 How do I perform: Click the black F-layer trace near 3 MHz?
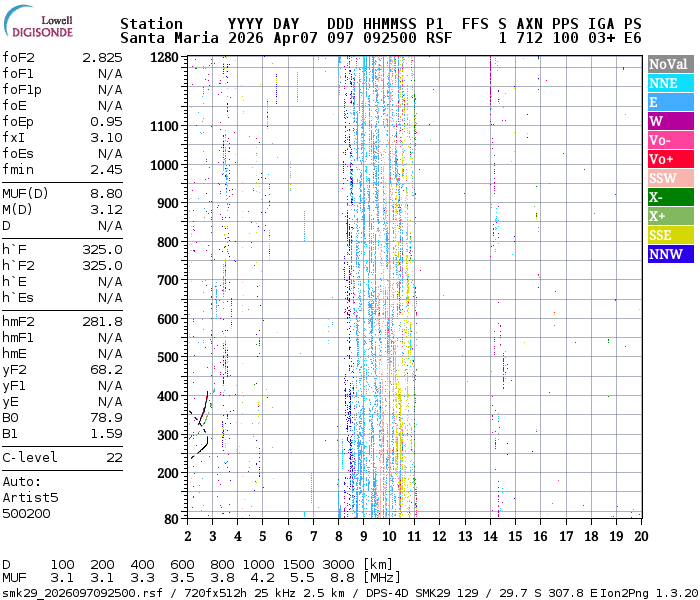tap(204, 408)
